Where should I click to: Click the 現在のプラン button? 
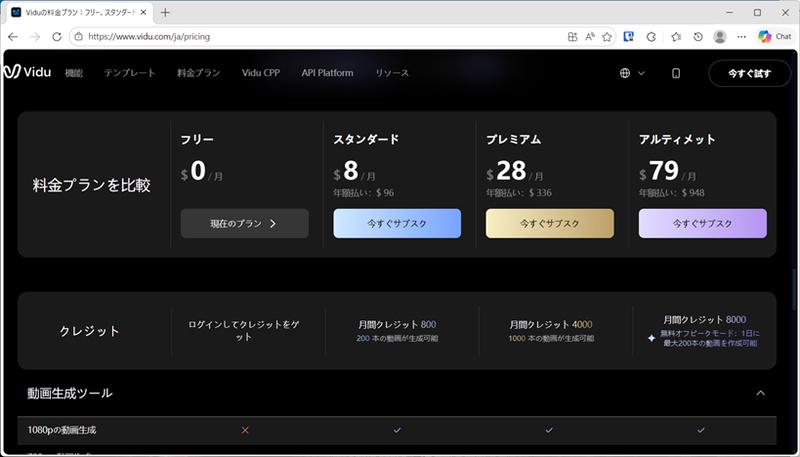244,223
